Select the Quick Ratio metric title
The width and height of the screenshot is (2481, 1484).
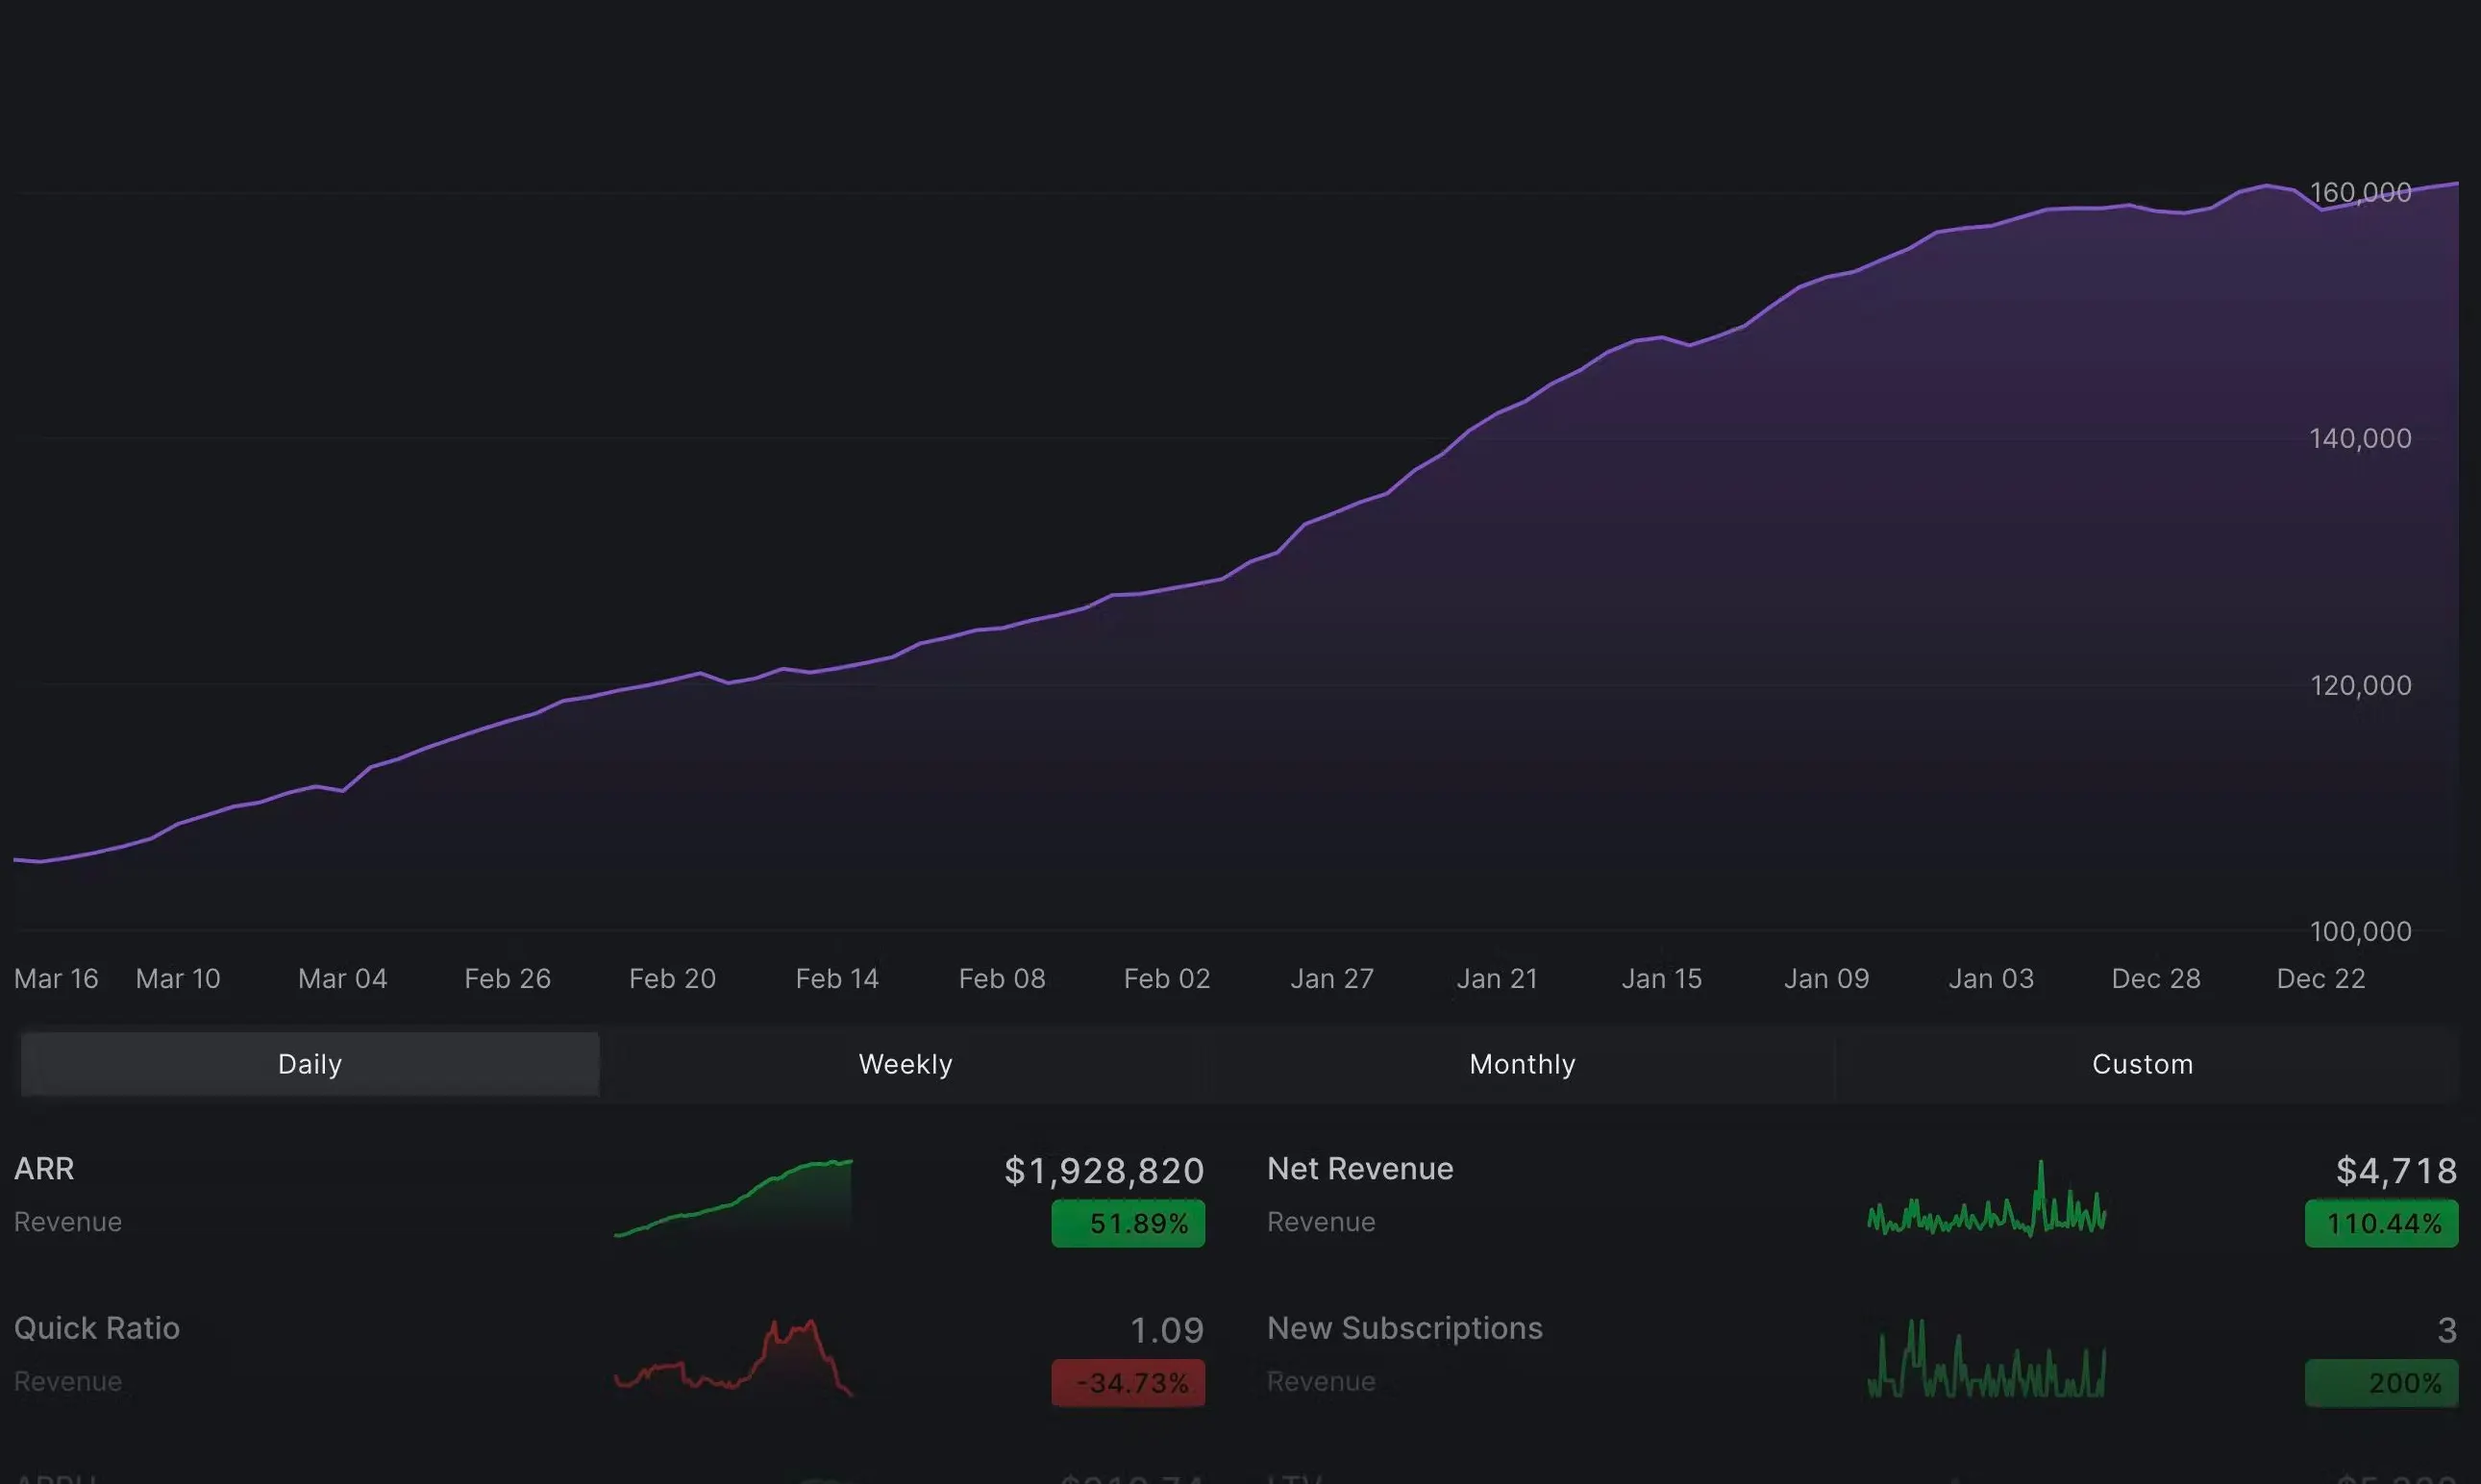97,1328
